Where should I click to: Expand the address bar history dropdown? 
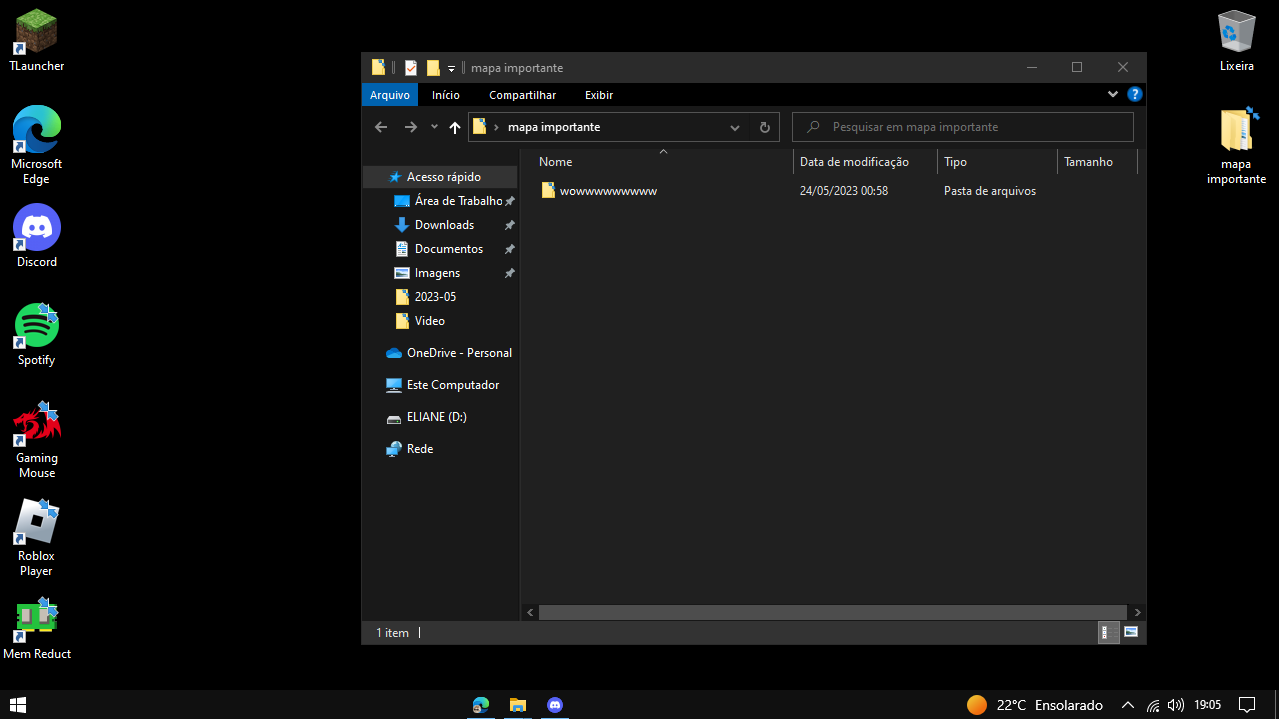(735, 127)
